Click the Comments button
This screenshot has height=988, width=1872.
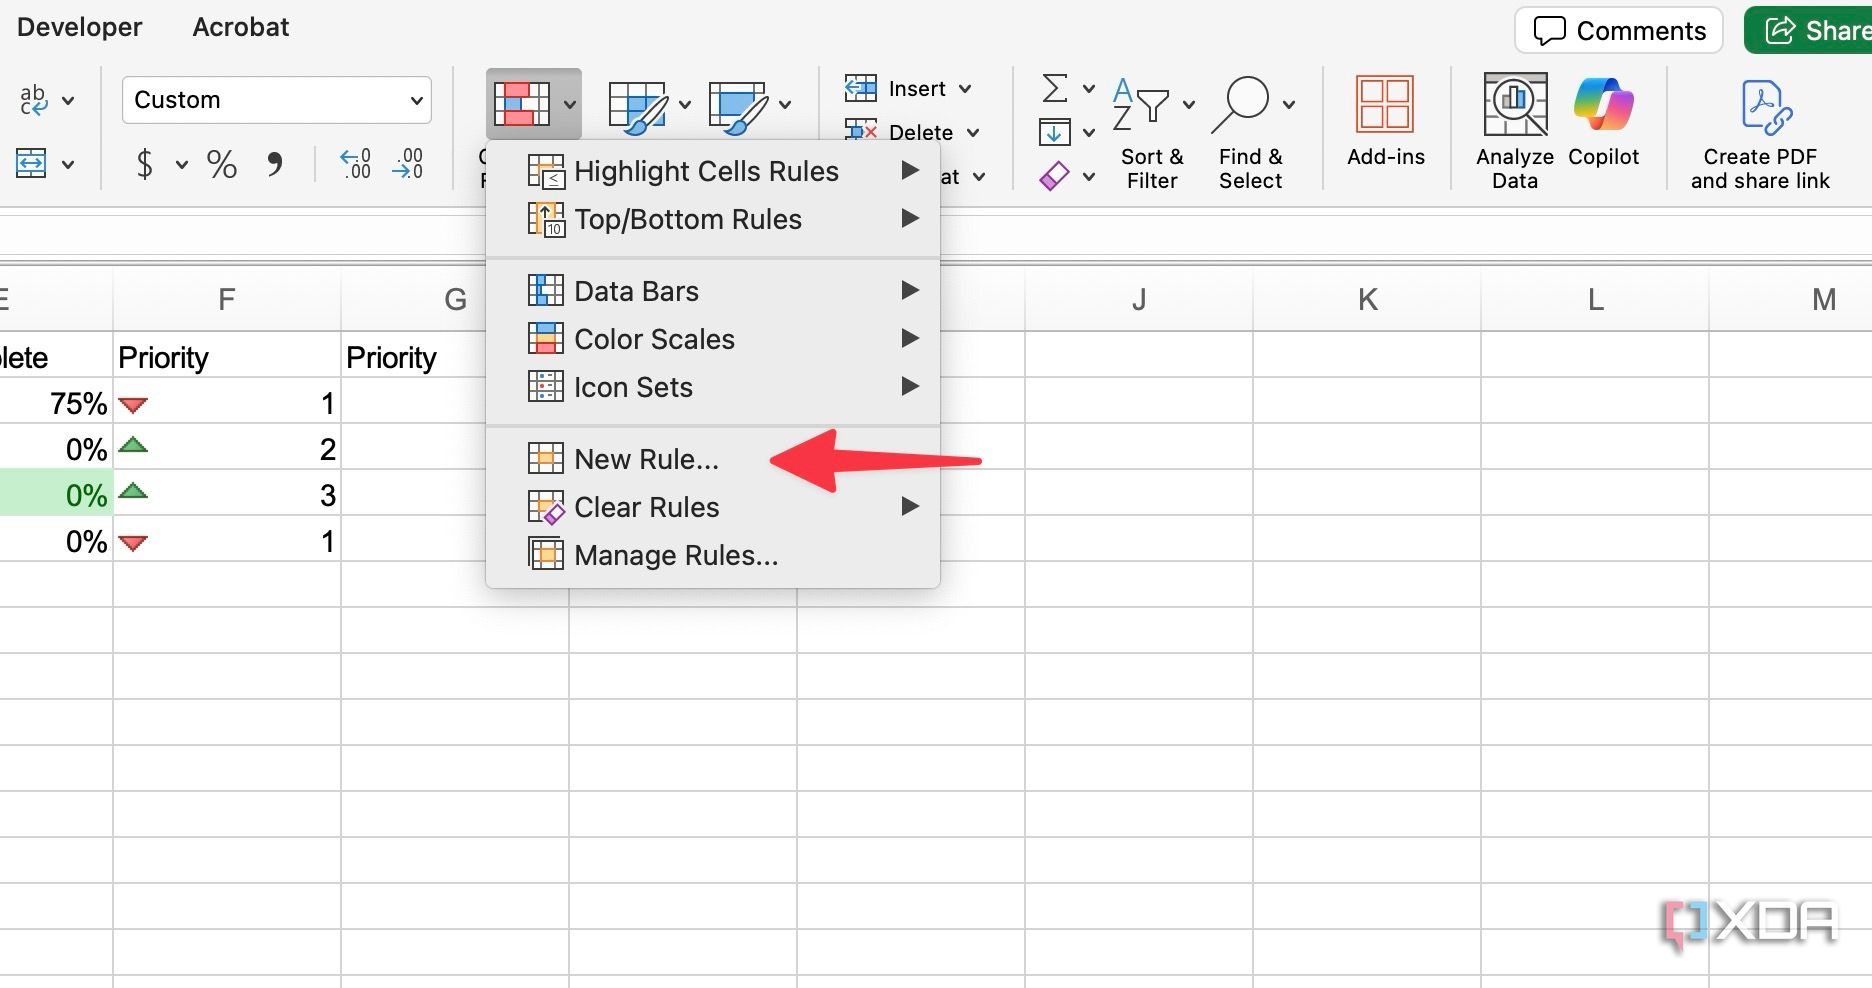1619,31
